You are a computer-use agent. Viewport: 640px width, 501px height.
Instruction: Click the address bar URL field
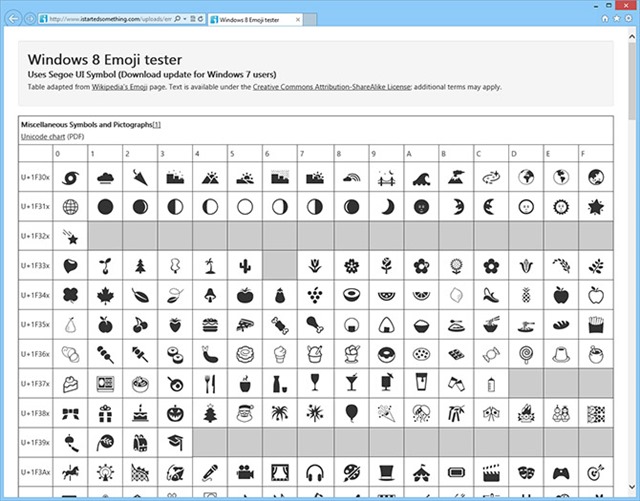tap(110, 19)
